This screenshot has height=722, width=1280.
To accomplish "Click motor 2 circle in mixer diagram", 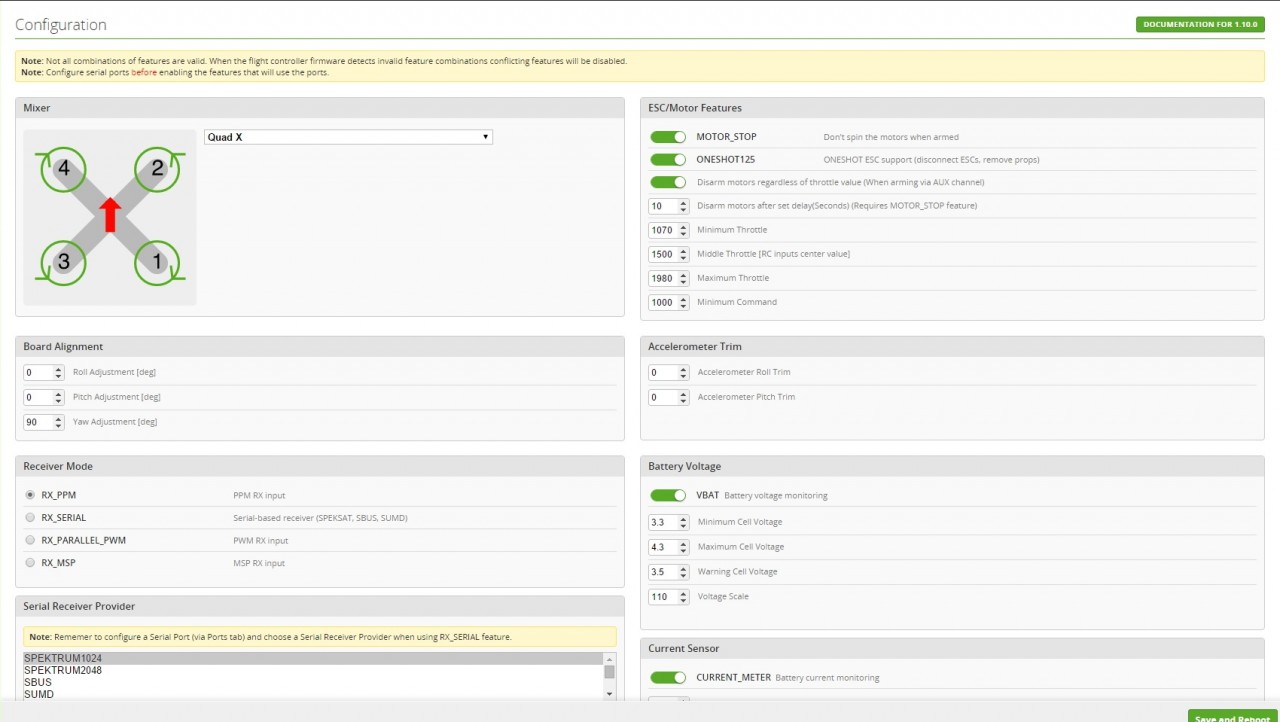I will (x=157, y=169).
